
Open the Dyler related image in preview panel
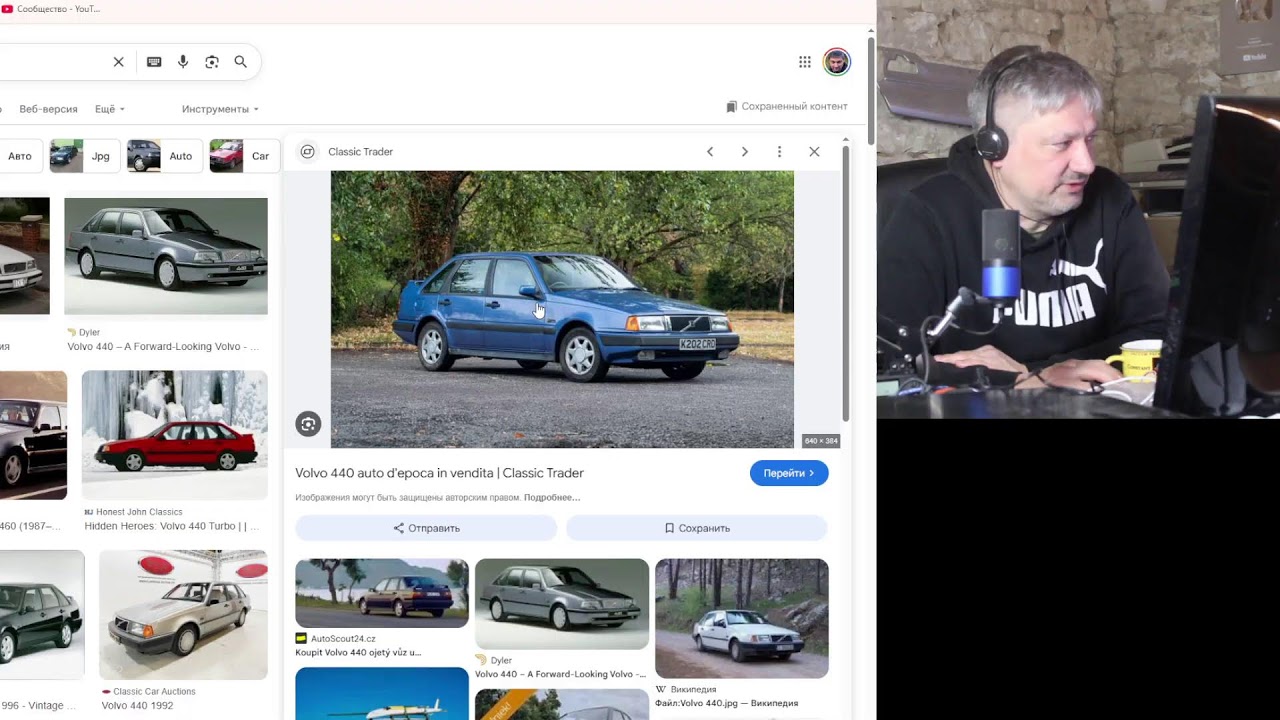562,604
